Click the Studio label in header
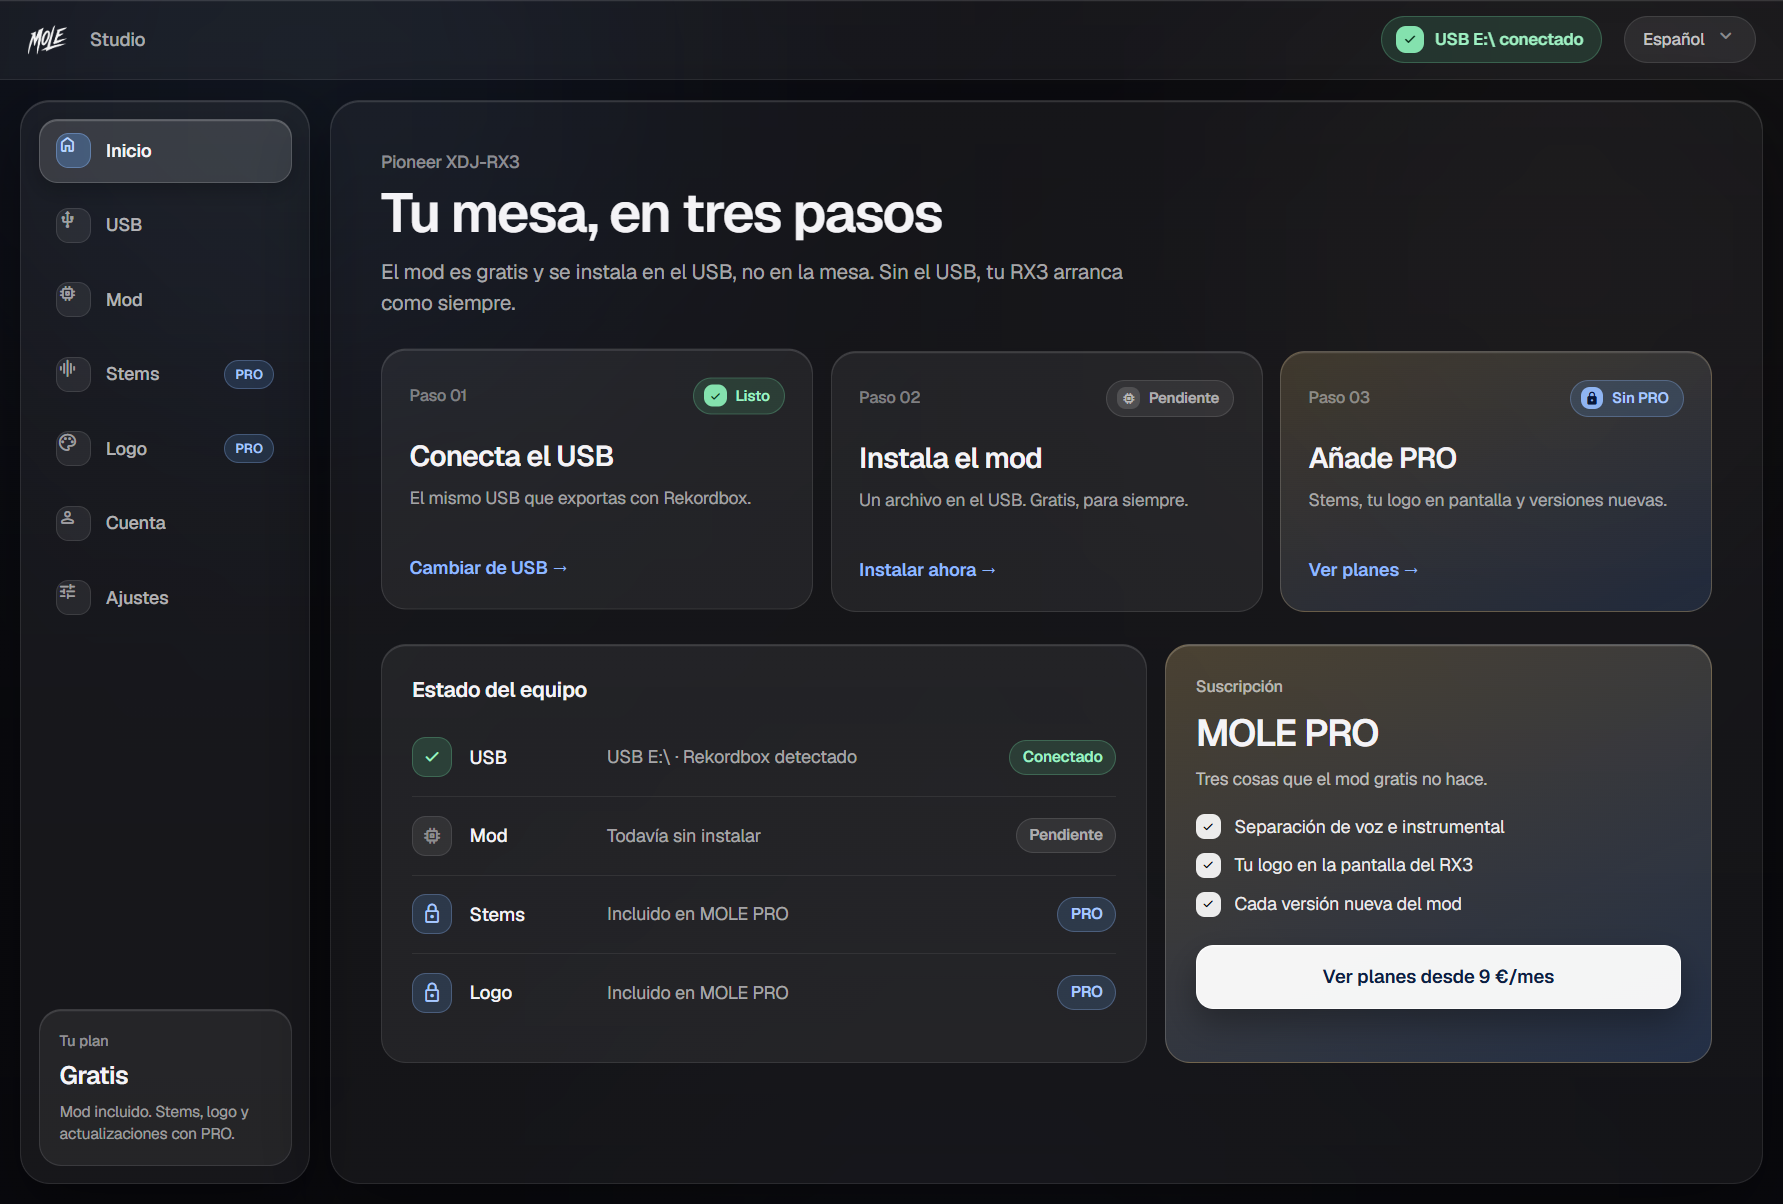Viewport: 1783px width, 1204px height. click(117, 40)
